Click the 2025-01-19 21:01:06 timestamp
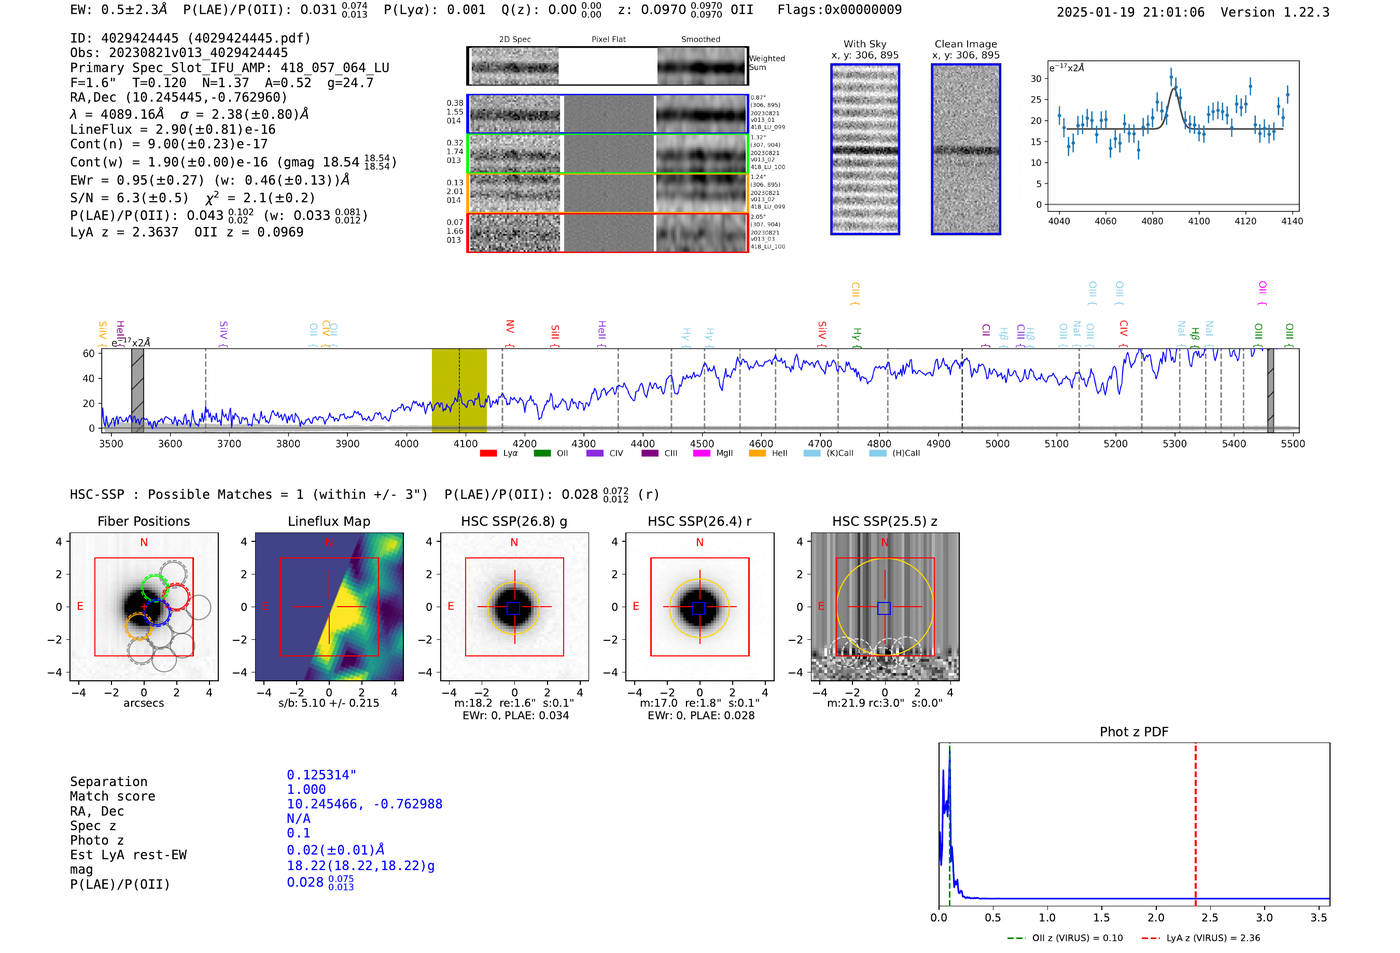The height and width of the screenshot is (953, 1400). coord(1131,12)
